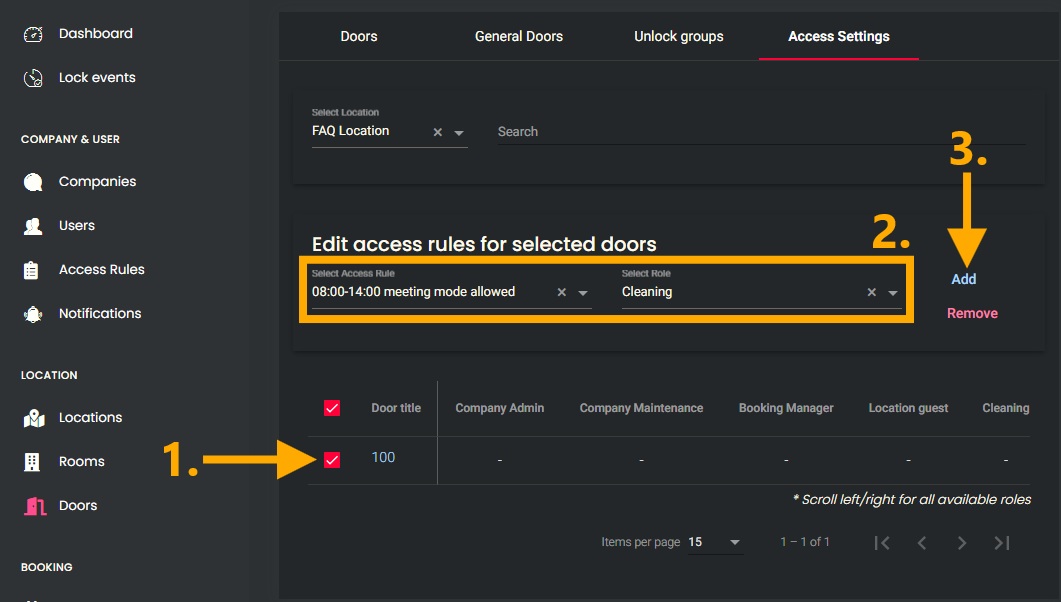1061x602 pixels.
Task: Expand the Select Location dropdown arrow
Action: [459, 133]
